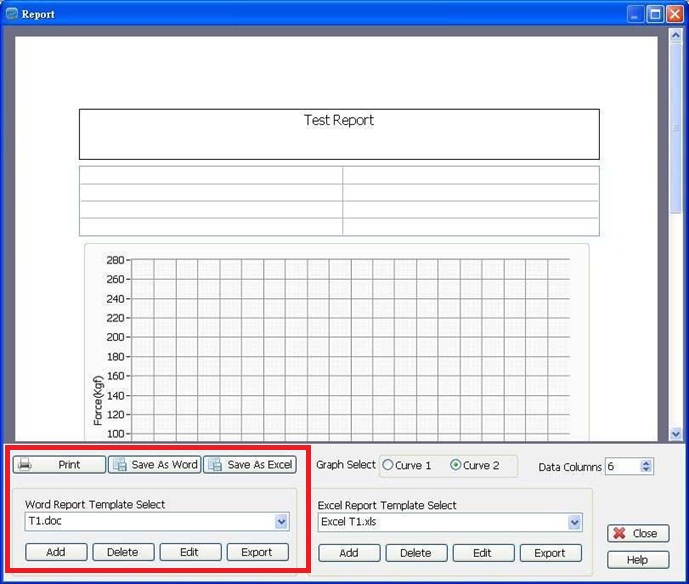Viewport: 689px width, 584px height.
Task: Add a Word report template
Action: click(x=56, y=552)
